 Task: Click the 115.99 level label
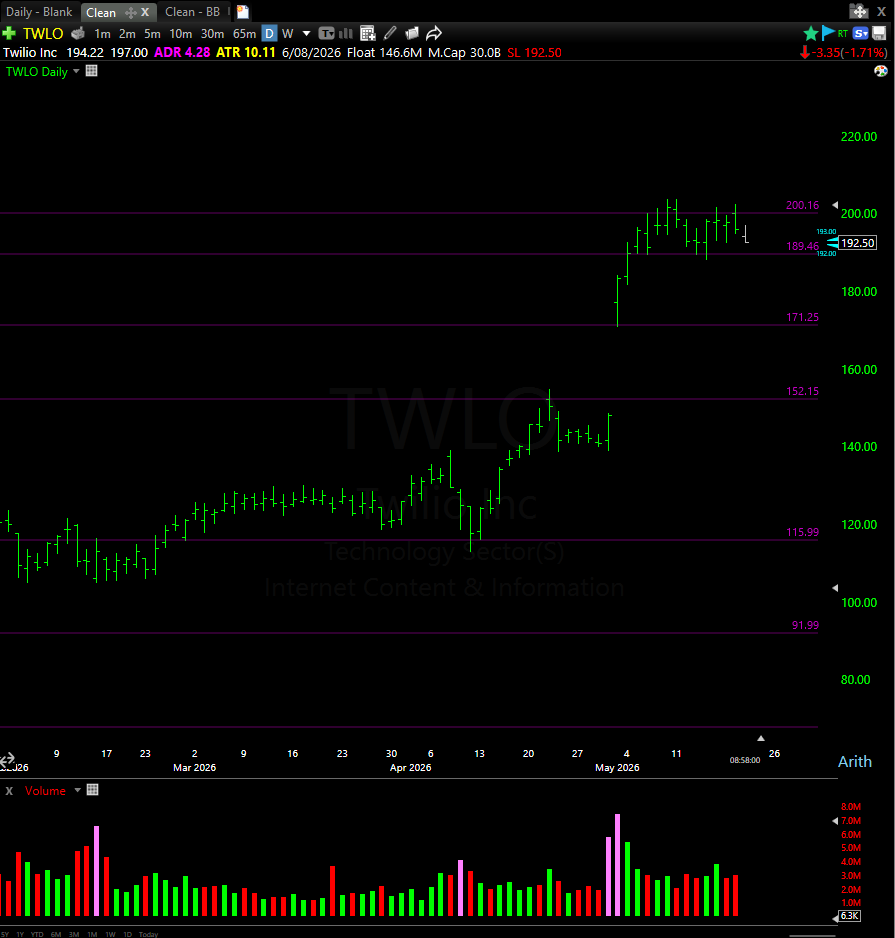pos(802,532)
